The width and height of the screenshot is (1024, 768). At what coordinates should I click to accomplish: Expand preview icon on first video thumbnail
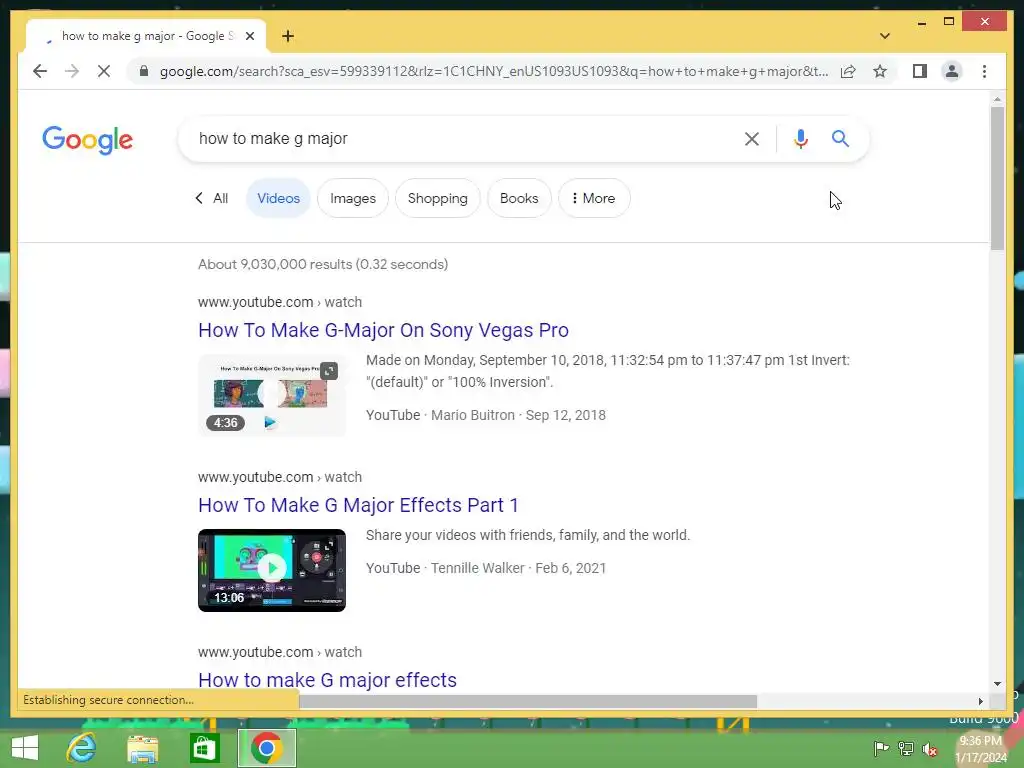tap(329, 371)
